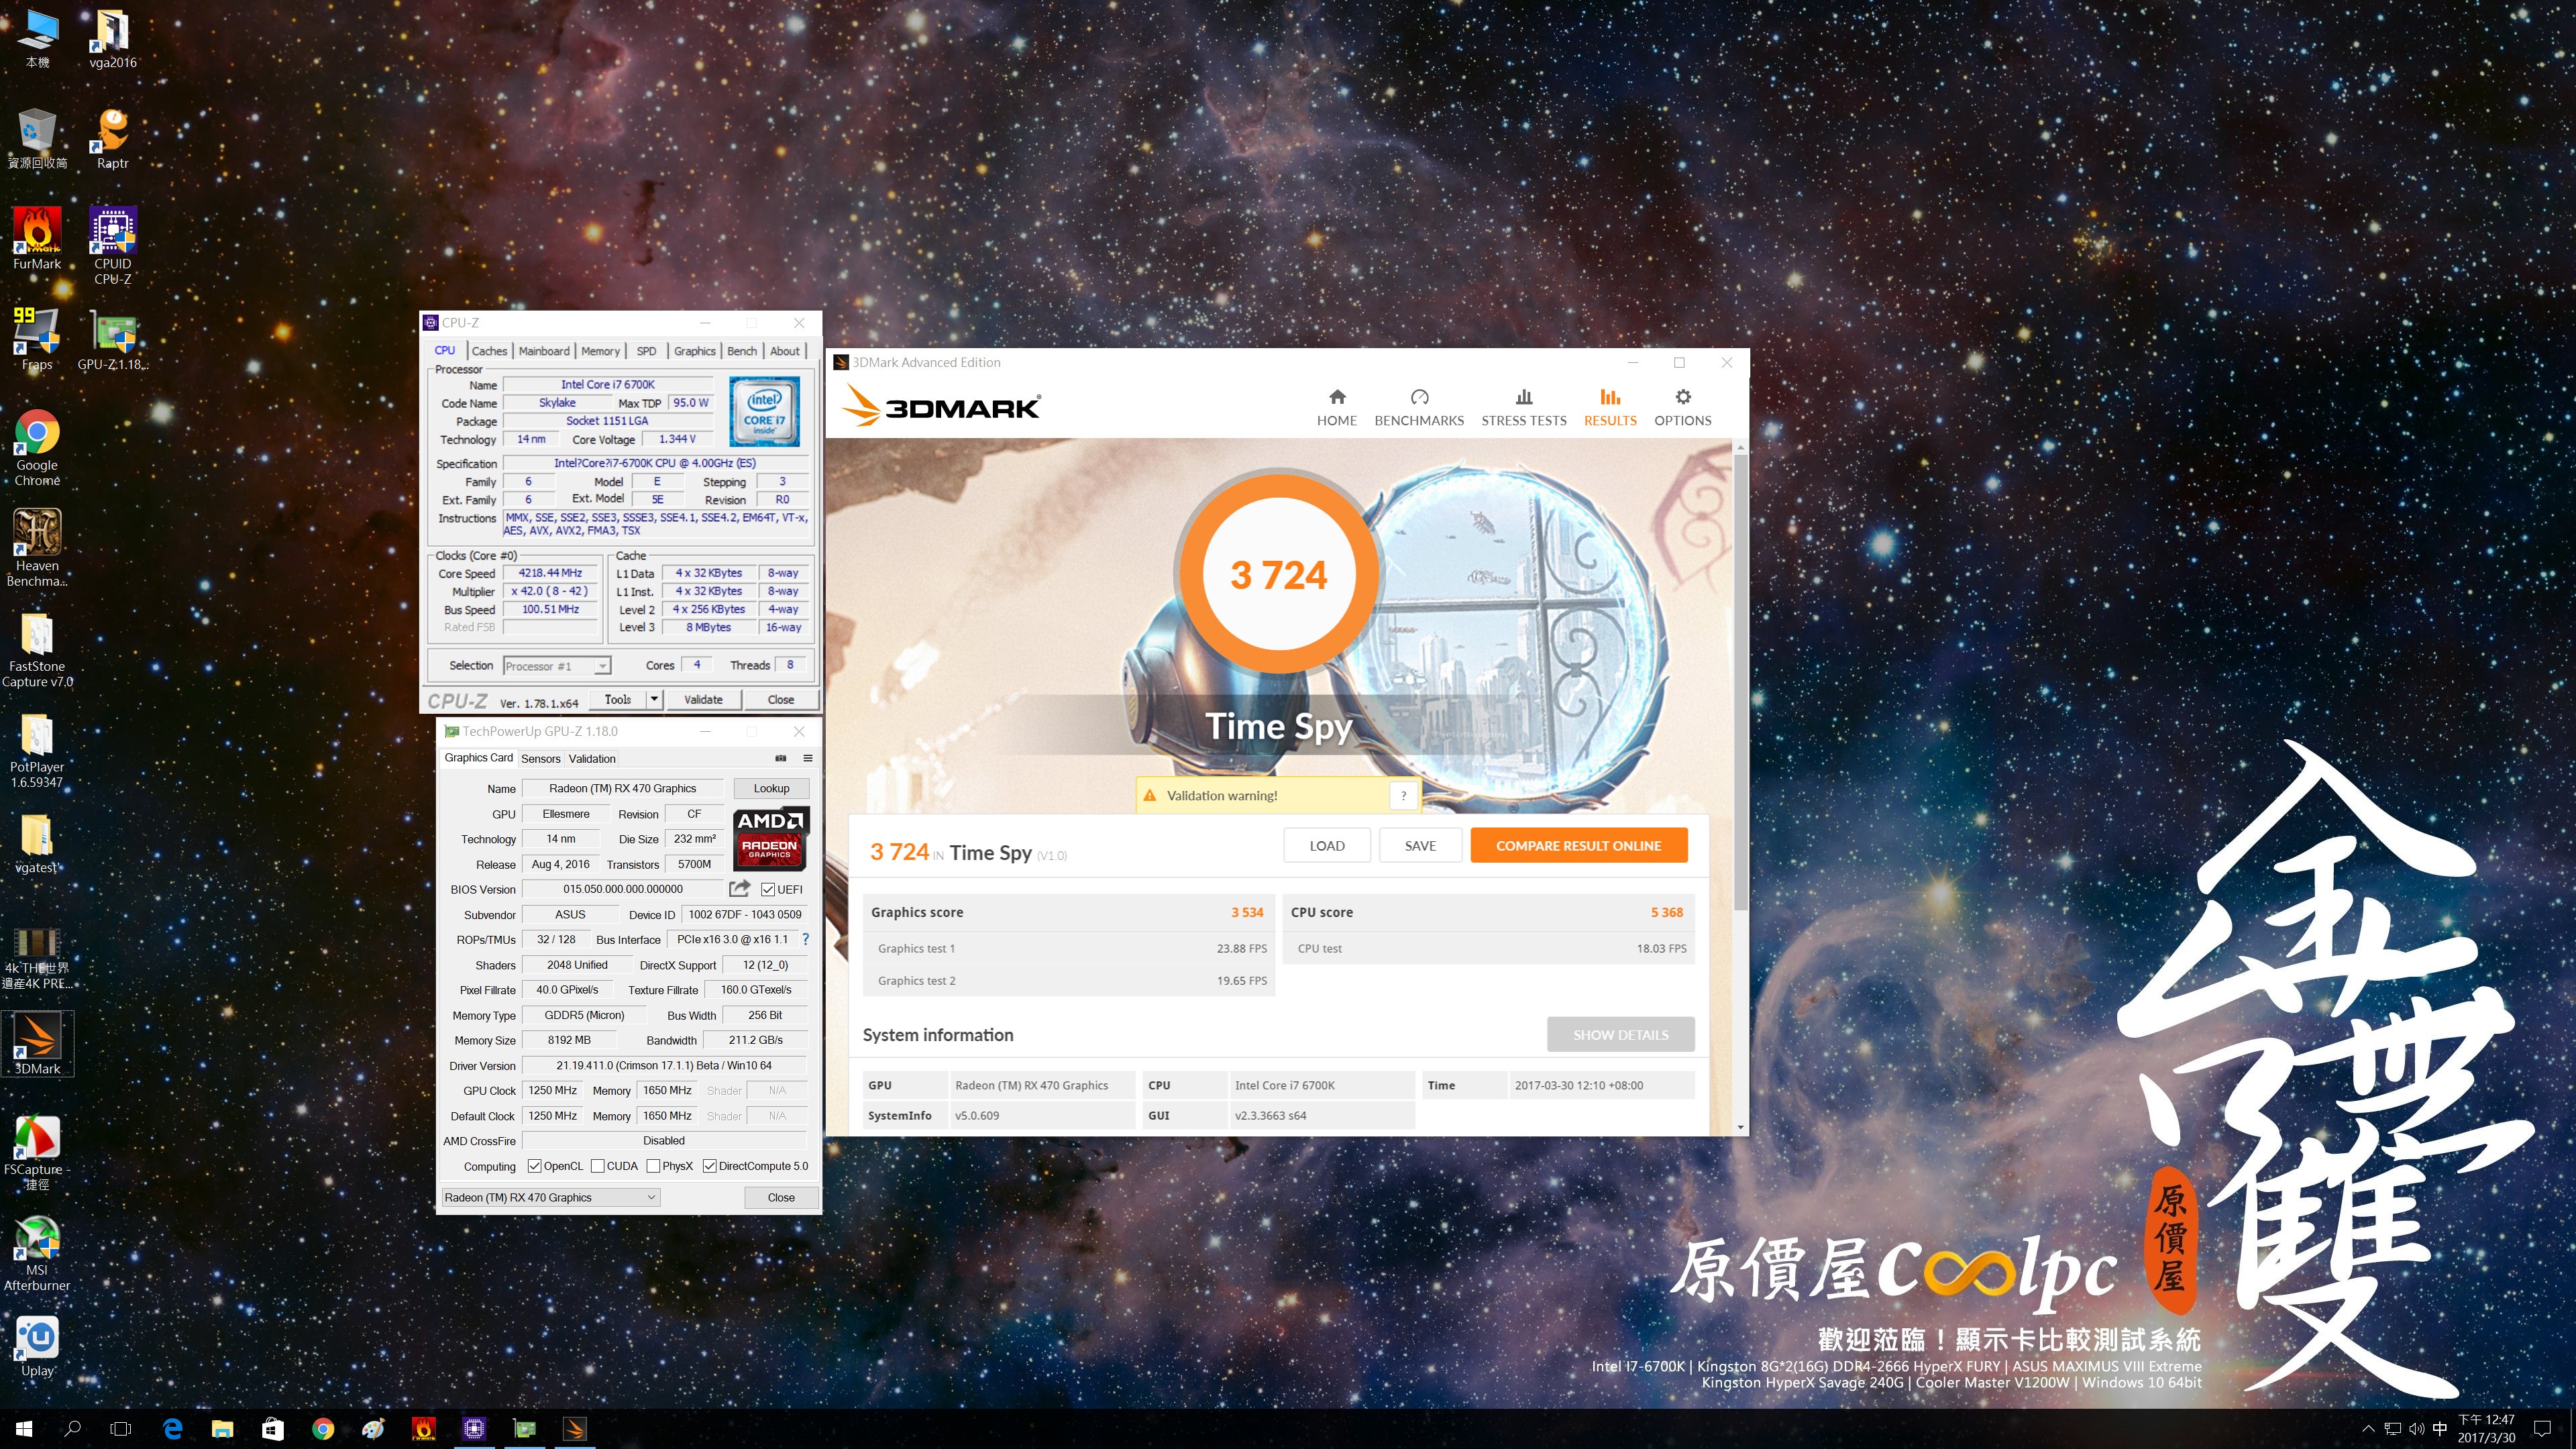Toggle the OpenCL checkbox
2576x1449 pixels.
(x=534, y=1166)
